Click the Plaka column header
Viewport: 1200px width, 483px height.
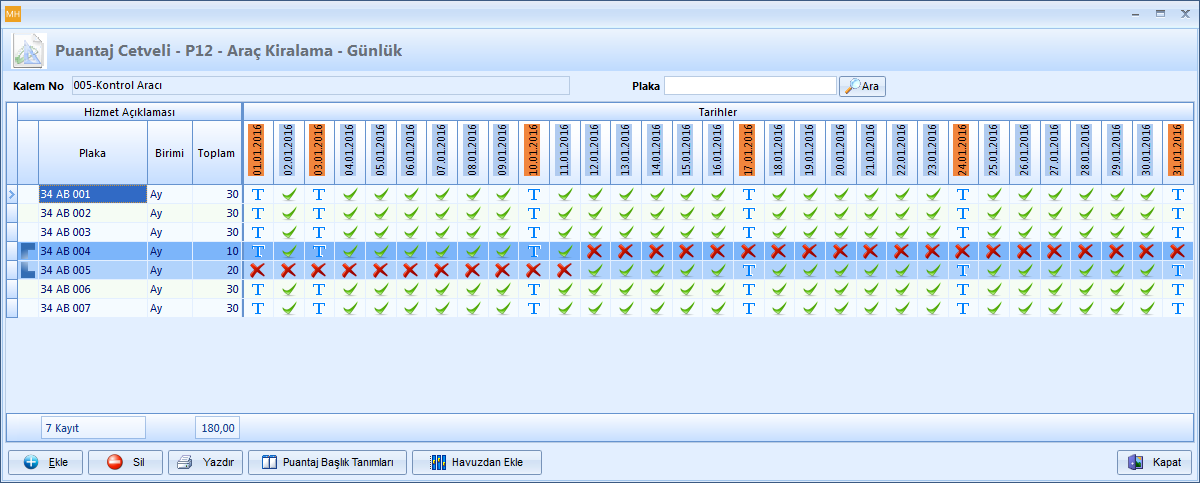click(x=92, y=153)
